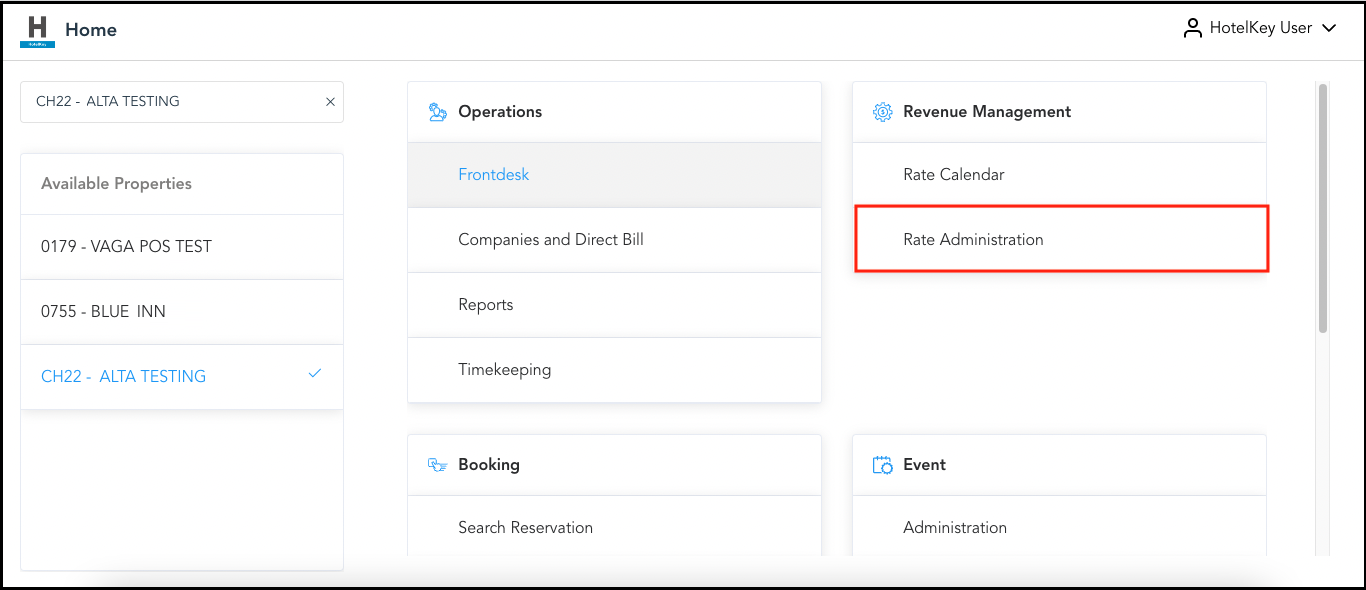The width and height of the screenshot is (1366, 590).
Task: Open Administration under Event
Action: [955, 527]
